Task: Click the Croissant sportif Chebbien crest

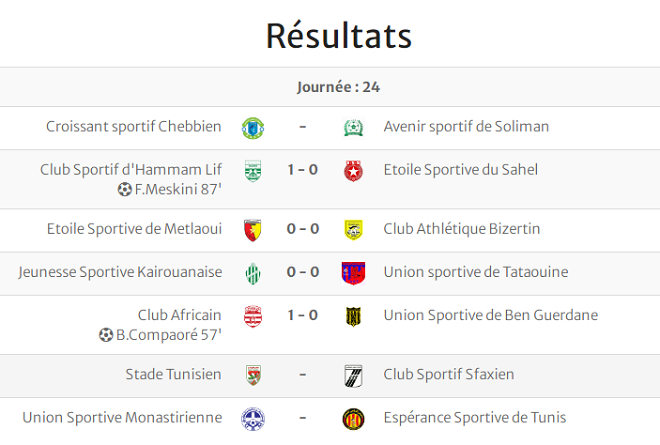Action: pyautogui.click(x=252, y=128)
